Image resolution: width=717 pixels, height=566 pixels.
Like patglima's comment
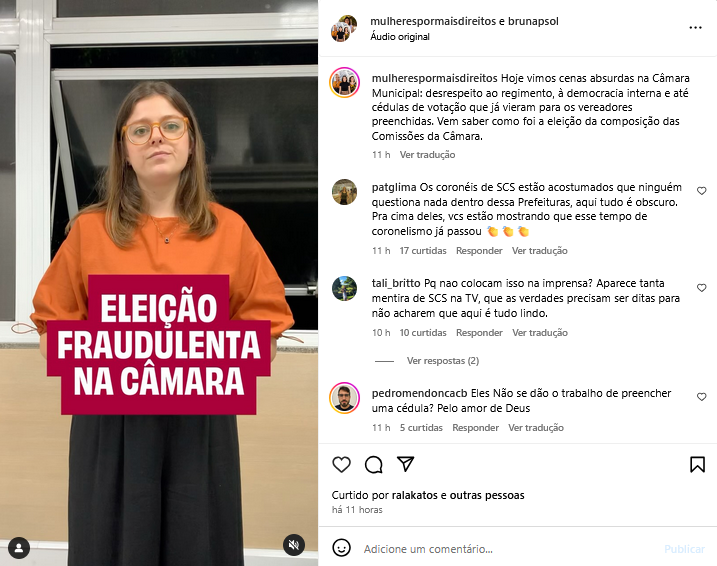(x=701, y=191)
